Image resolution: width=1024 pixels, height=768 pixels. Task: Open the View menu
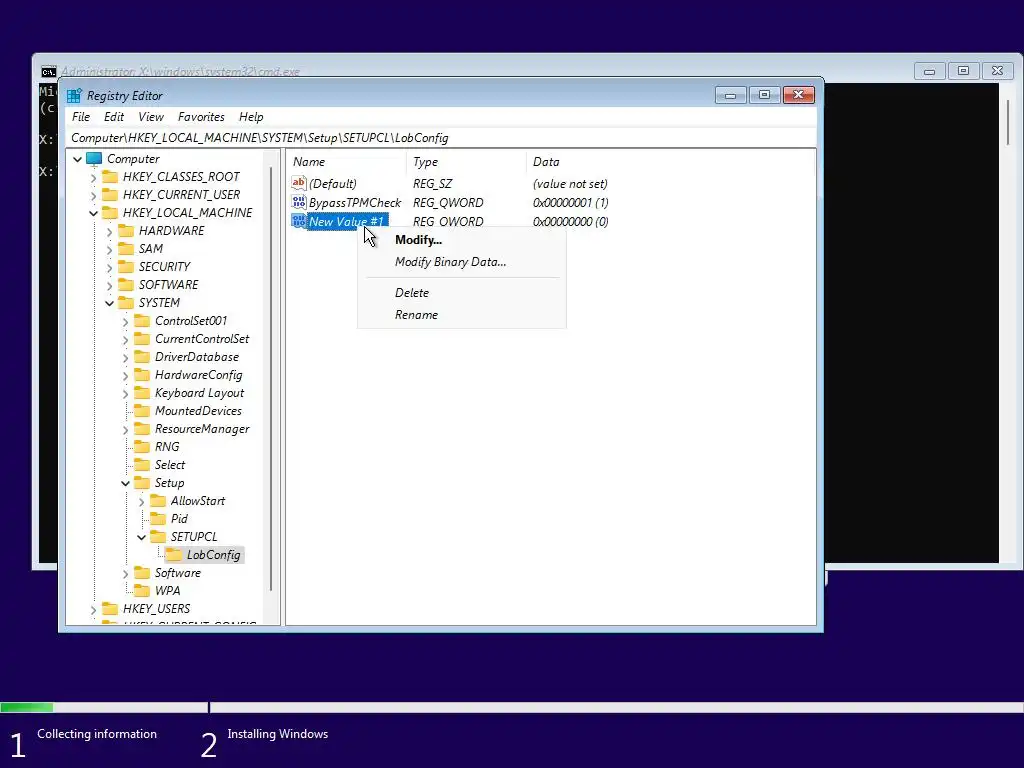coord(151,117)
